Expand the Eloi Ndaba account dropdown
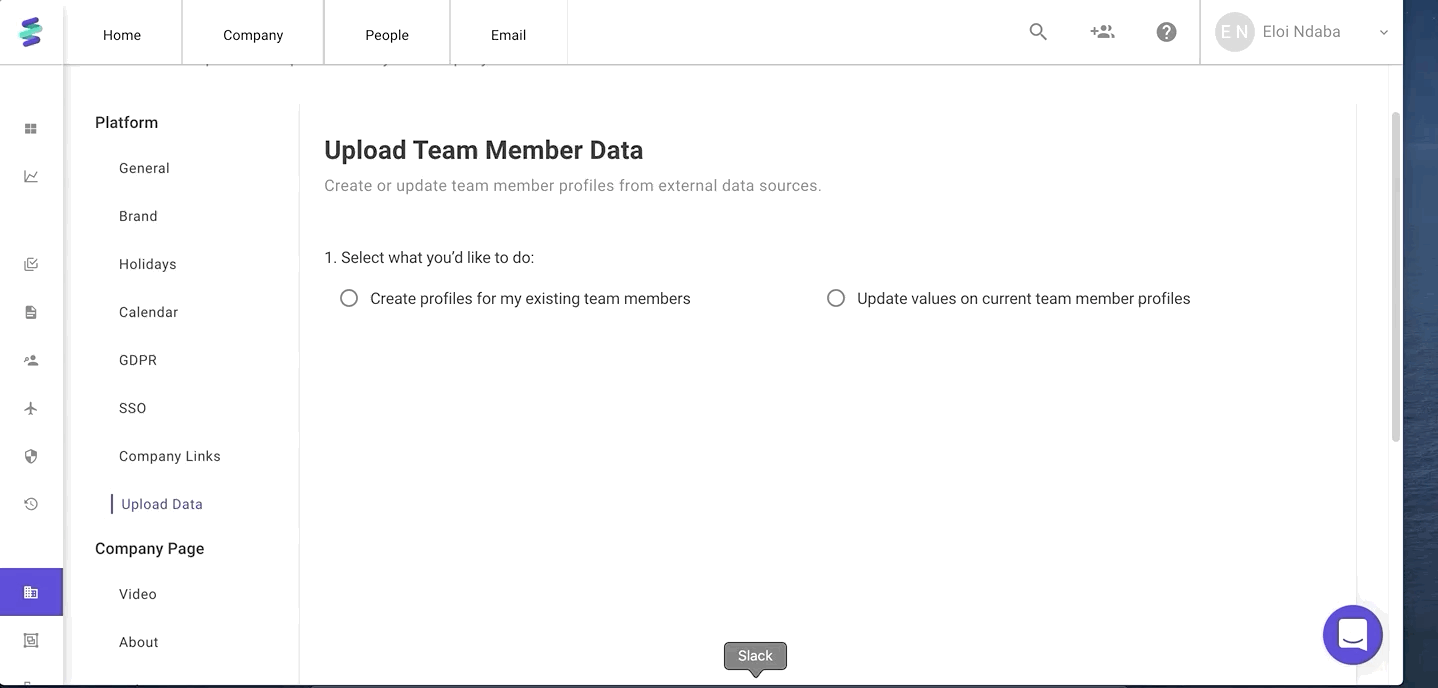 click(x=1383, y=32)
